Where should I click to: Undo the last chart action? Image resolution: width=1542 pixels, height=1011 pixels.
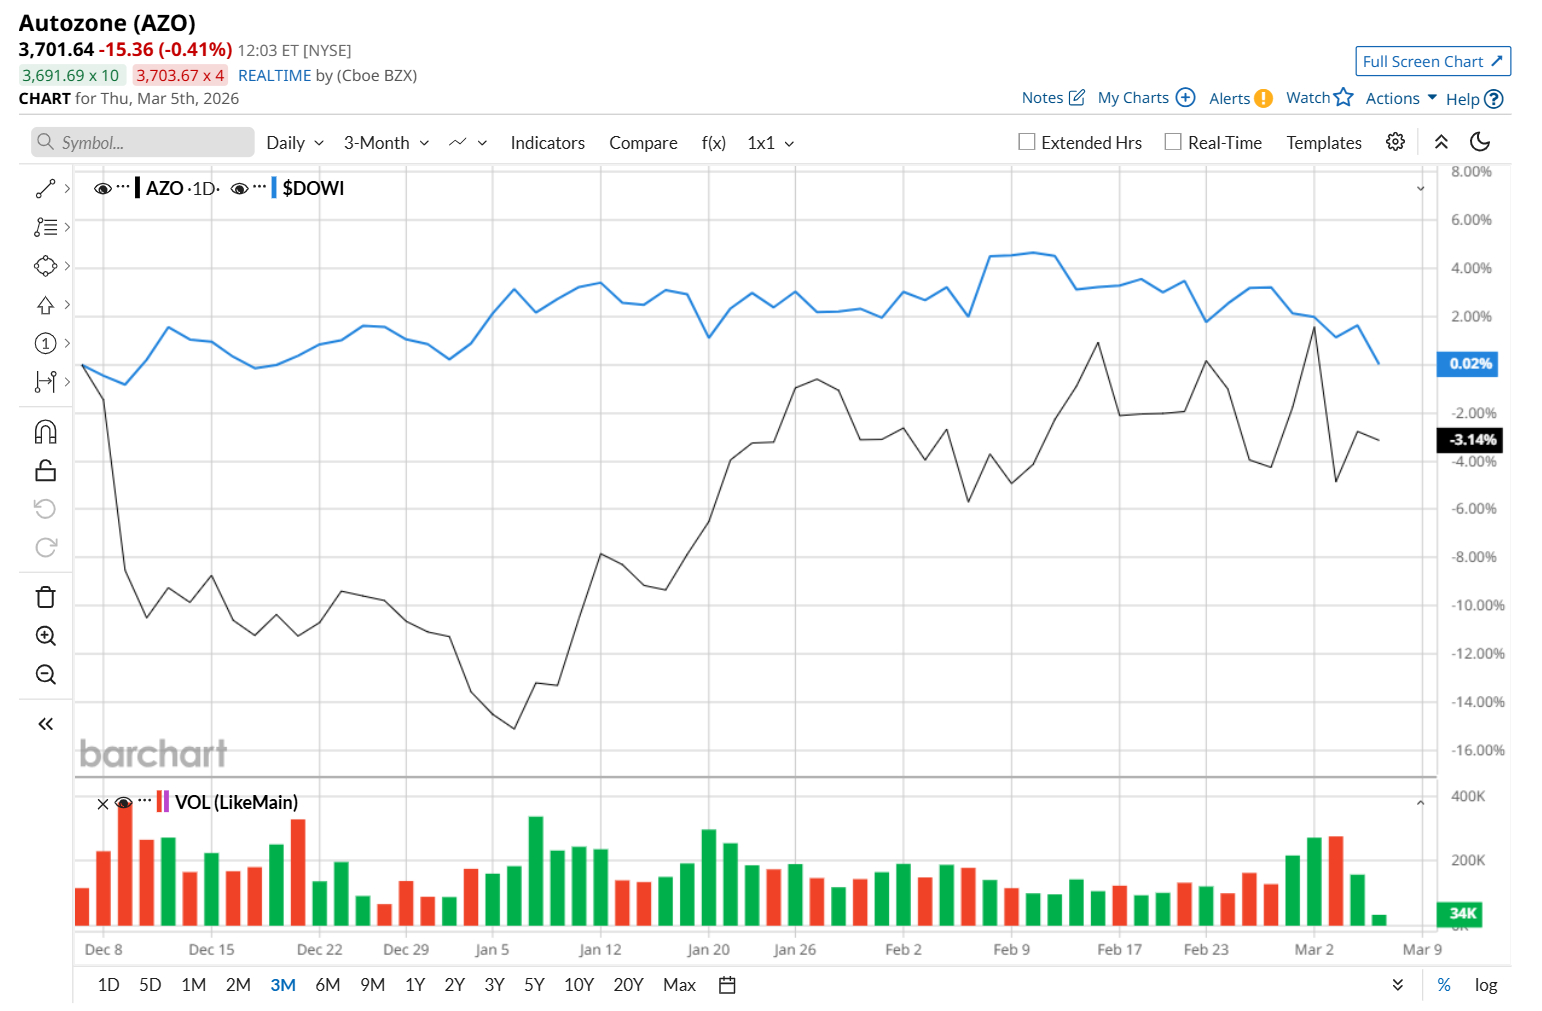45,509
